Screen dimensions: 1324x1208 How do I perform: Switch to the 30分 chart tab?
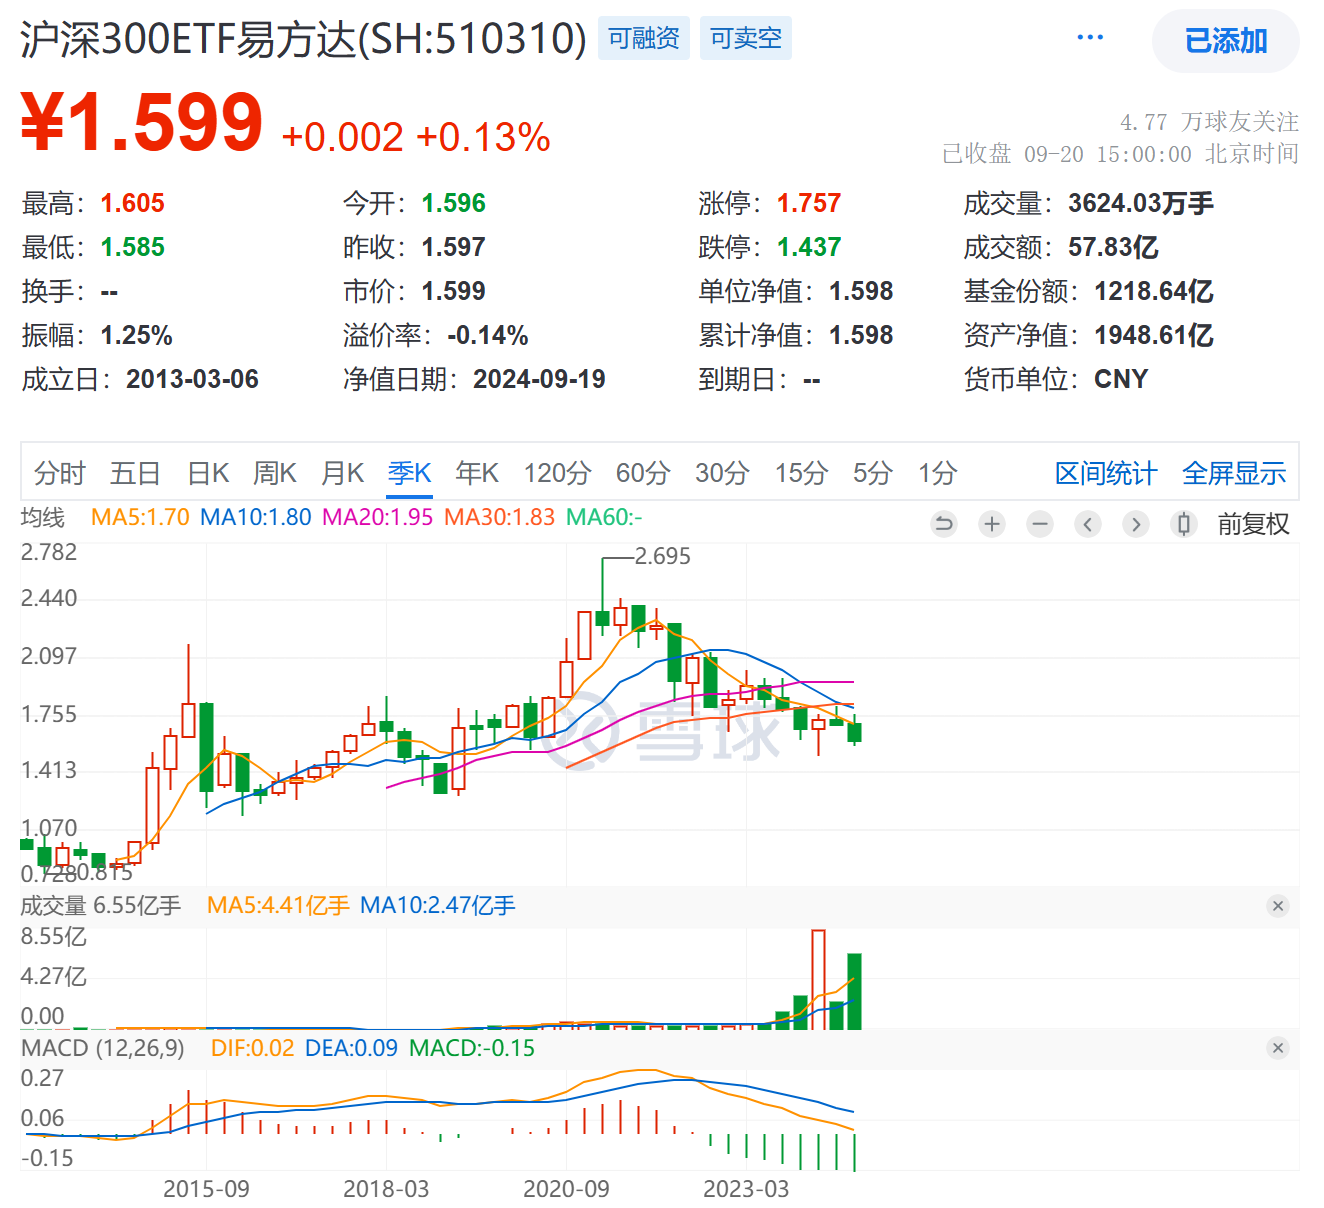[722, 473]
